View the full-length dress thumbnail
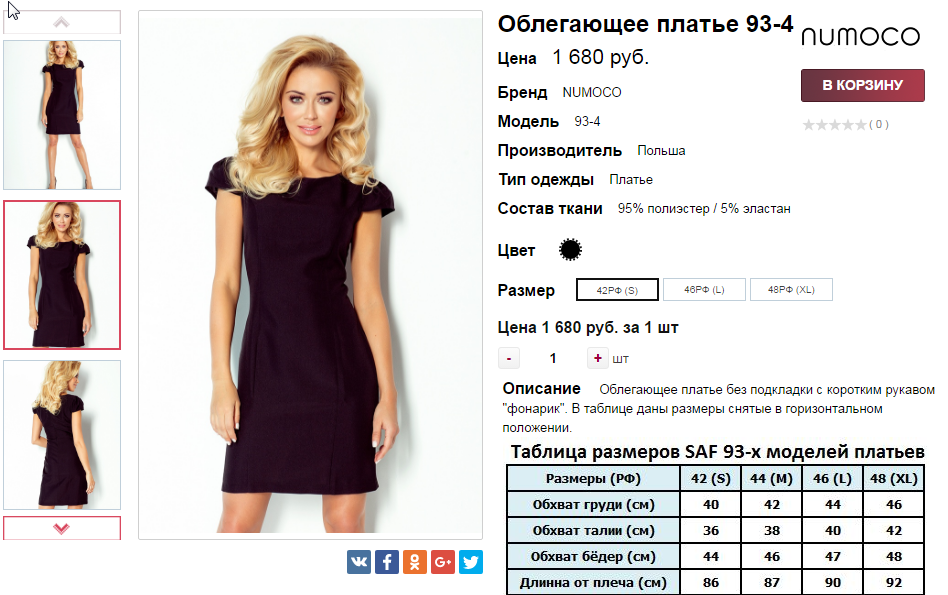Screen dimensions: 948x595 [62, 115]
